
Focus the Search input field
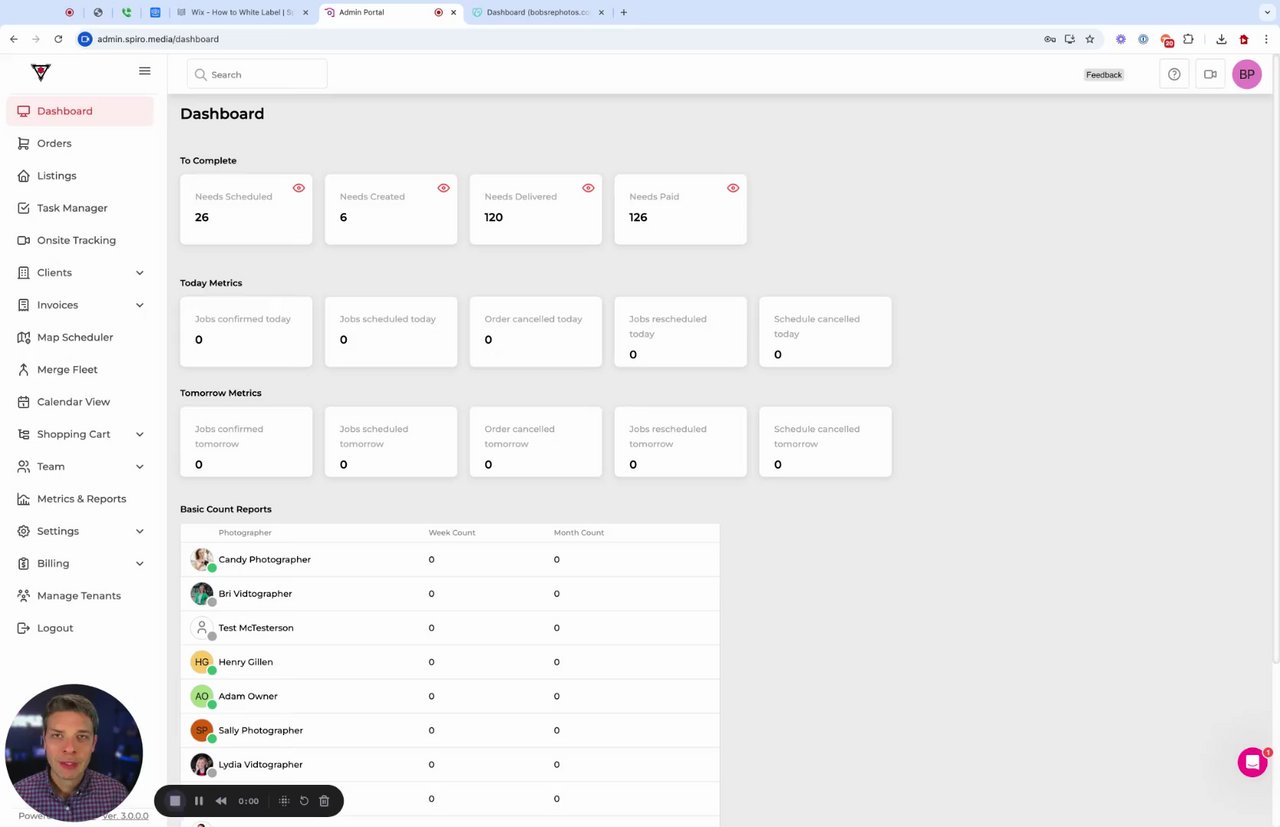point(257,74)
